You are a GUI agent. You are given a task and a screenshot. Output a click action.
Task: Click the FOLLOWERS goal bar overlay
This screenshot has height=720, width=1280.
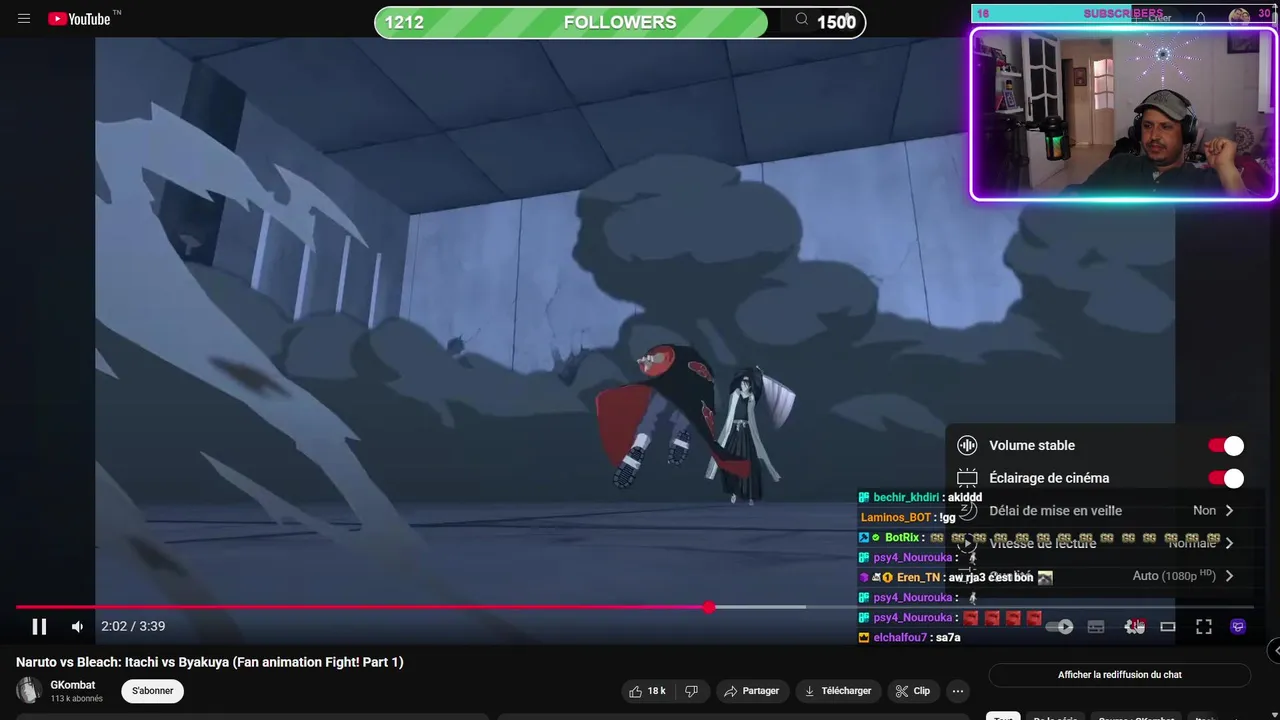click(x=620, y=22)
